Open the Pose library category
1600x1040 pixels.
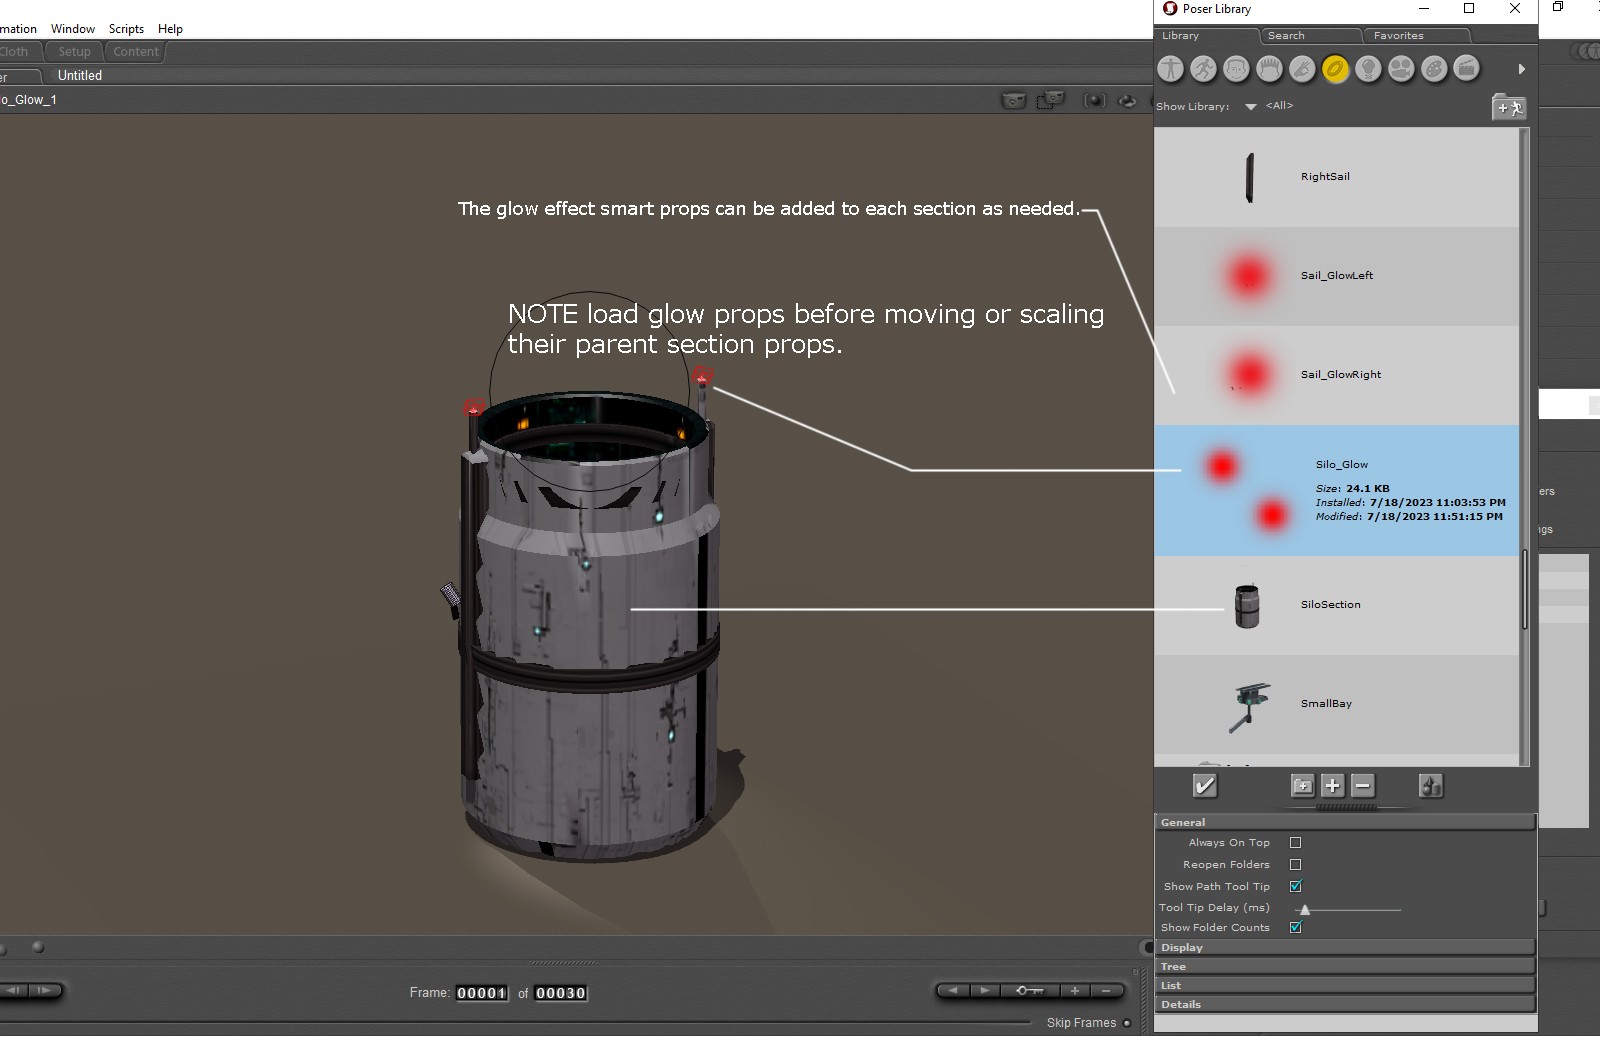(1203, 69)
